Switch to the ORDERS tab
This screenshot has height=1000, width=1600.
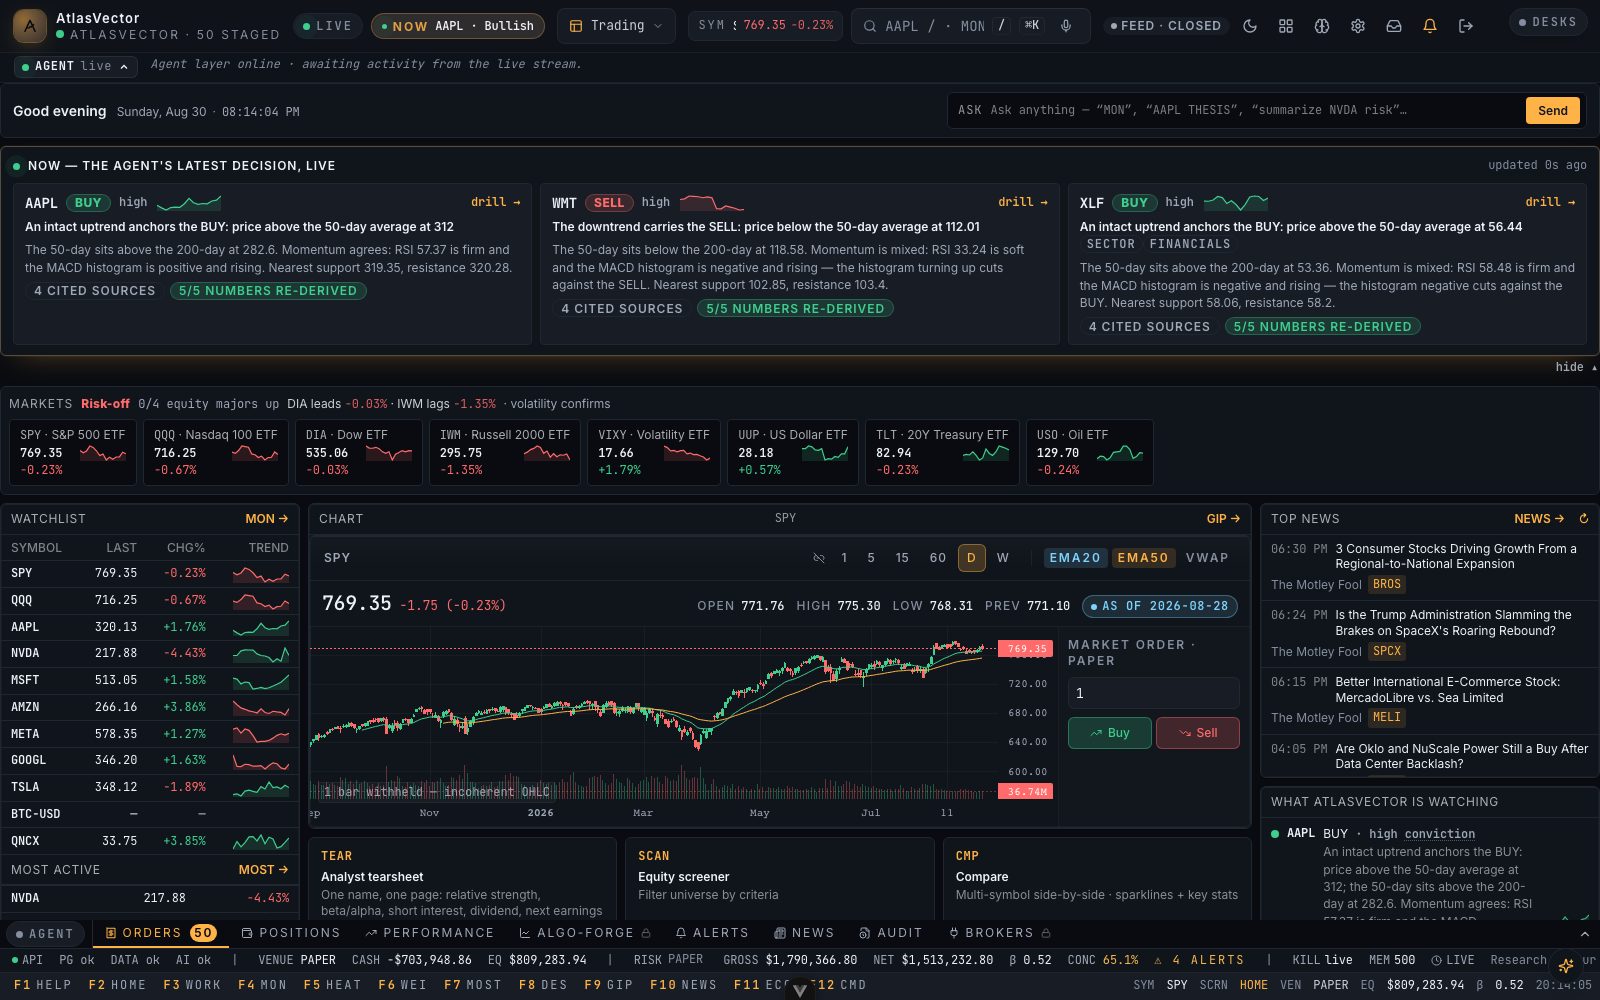tap(160, 933)
